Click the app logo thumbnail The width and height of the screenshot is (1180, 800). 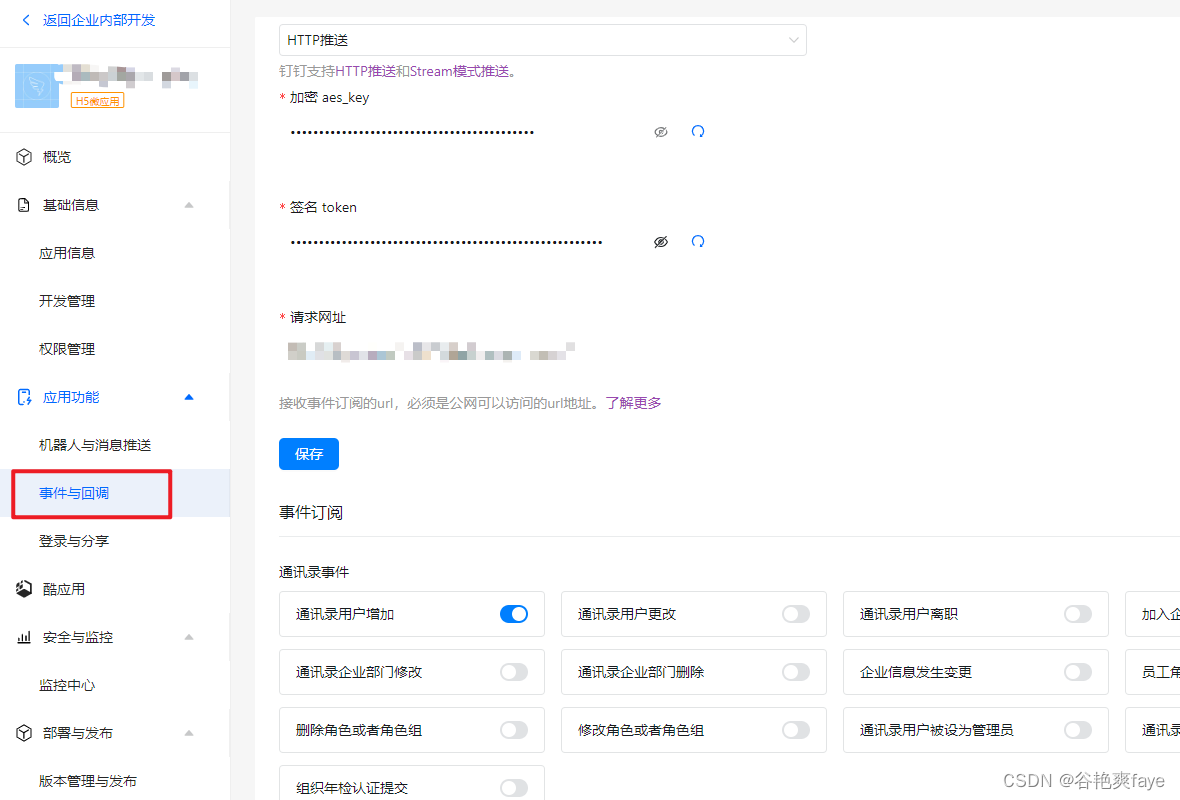coord(37,86)
